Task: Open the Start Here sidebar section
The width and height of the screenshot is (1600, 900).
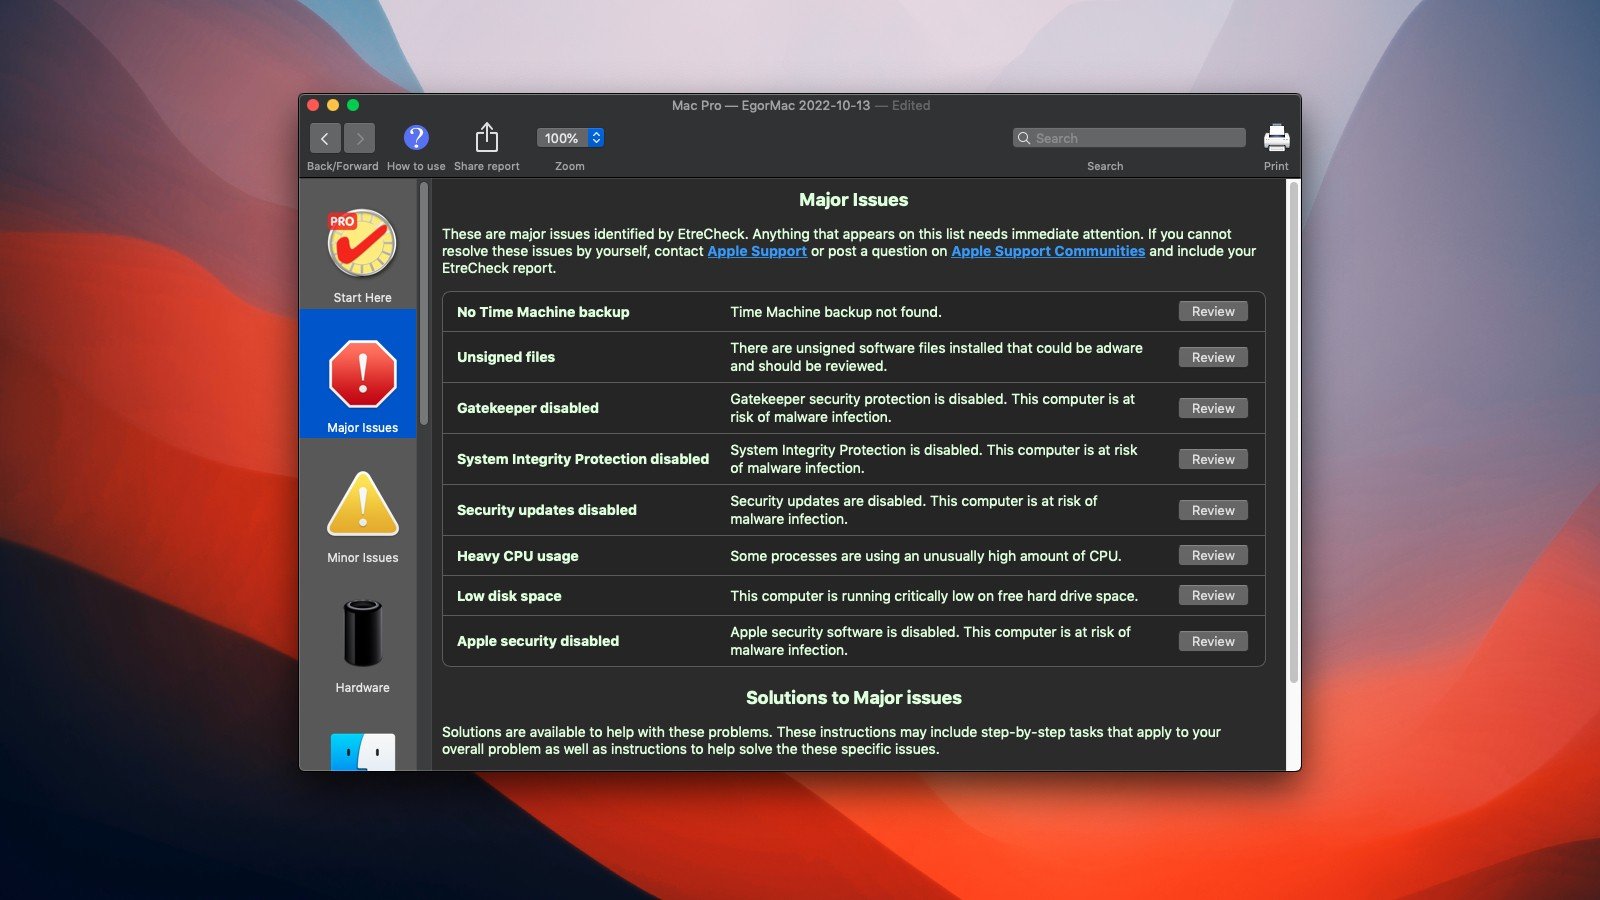Action: 362,254
